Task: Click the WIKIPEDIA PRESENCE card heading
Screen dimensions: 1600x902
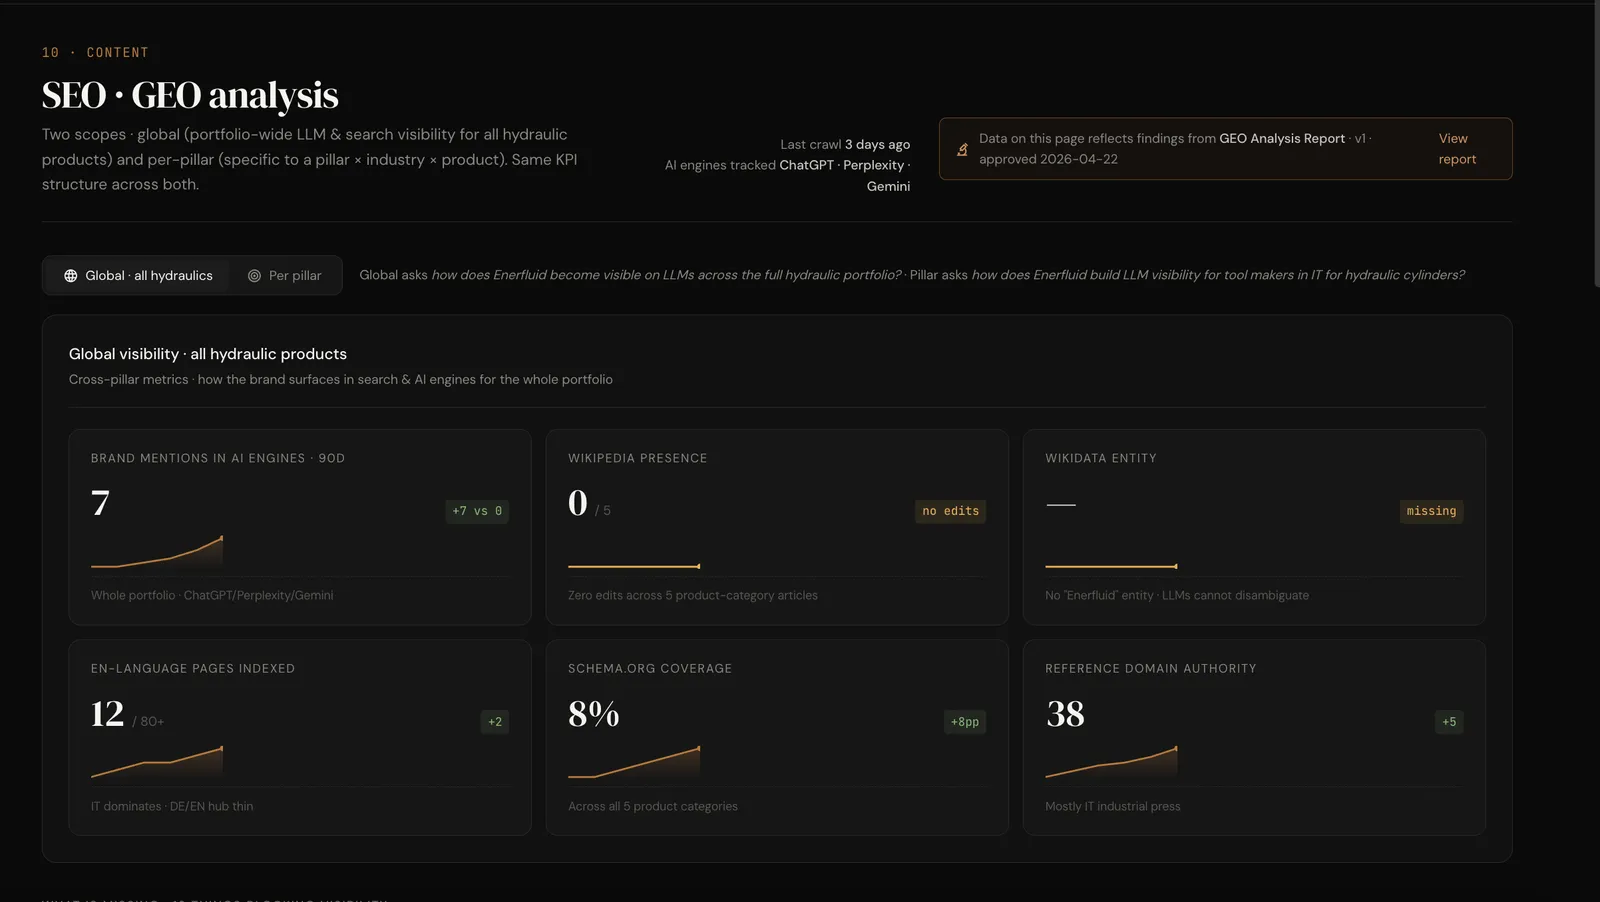Action: click(x=637, y=458)
